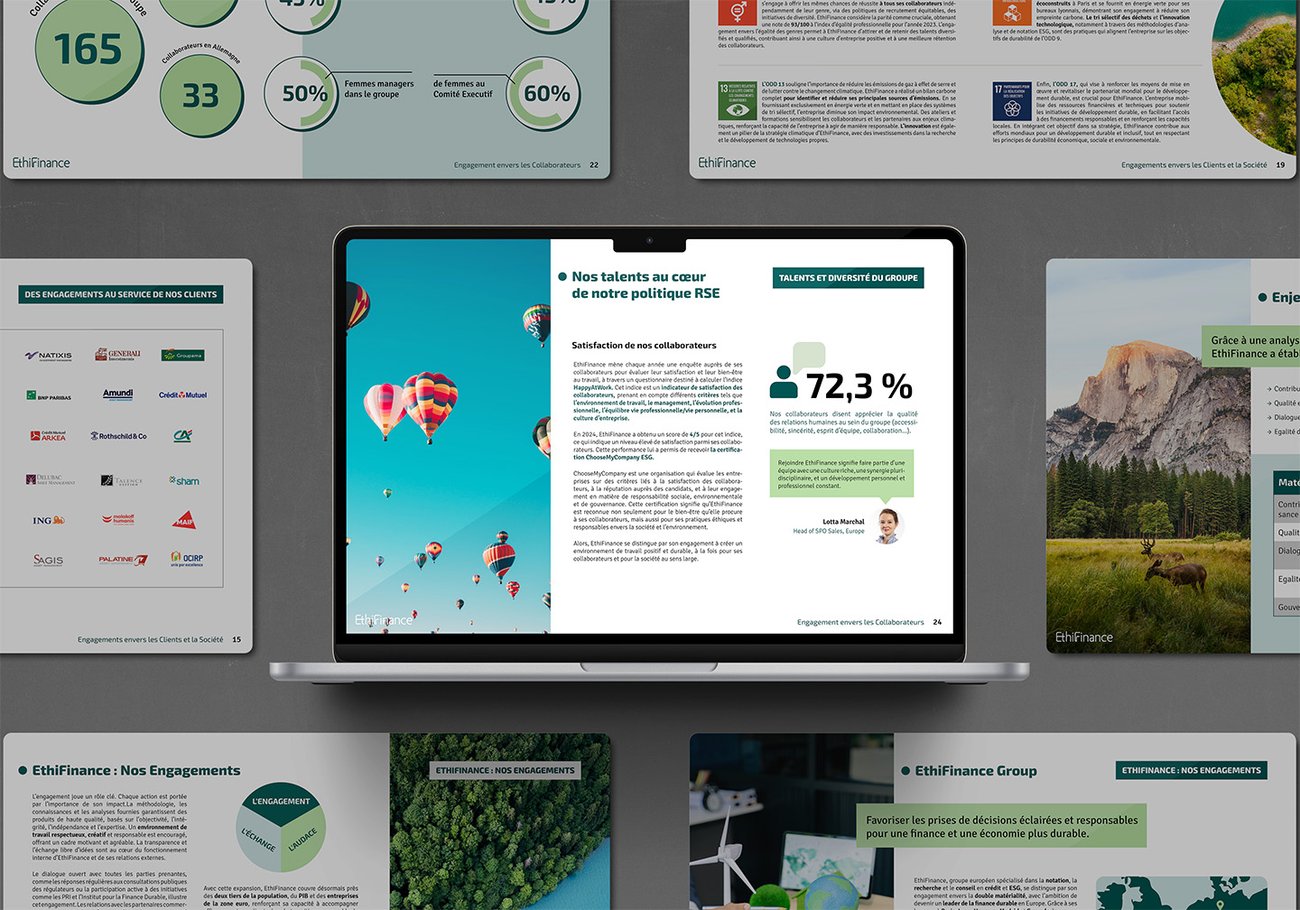Select the 'Talents et diversité du groupe' label
The height and width of the screenshot is (910, 1300).
pyautogui.click(x=849, y=278)
